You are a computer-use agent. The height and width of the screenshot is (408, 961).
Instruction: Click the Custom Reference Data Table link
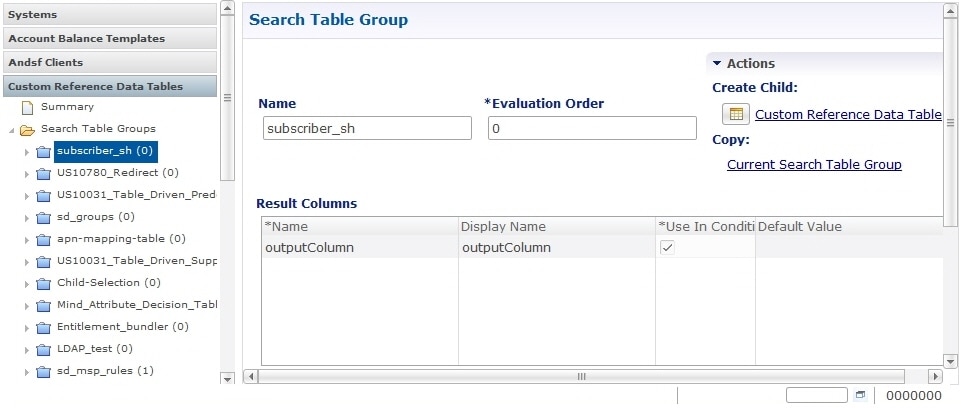848,114
